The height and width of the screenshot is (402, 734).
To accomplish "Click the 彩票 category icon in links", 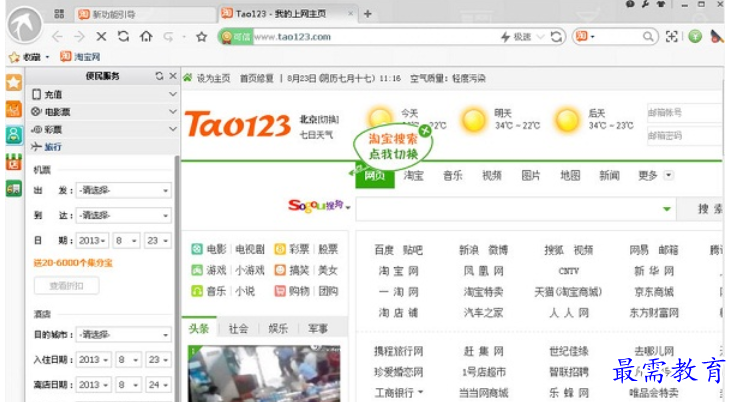I will point(280,249).
